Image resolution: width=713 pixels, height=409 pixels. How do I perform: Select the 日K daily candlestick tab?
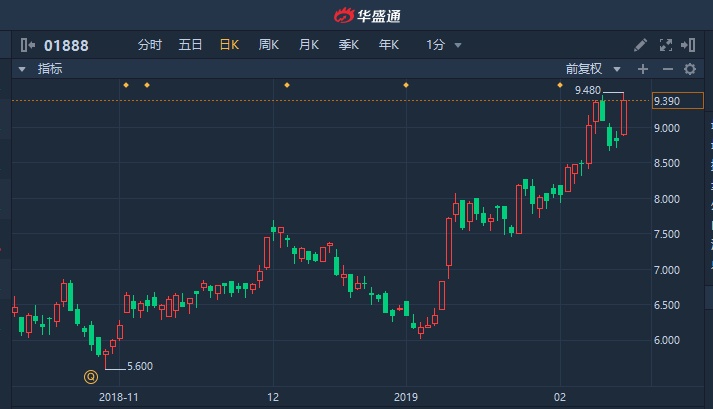click(x=229, y=45)
